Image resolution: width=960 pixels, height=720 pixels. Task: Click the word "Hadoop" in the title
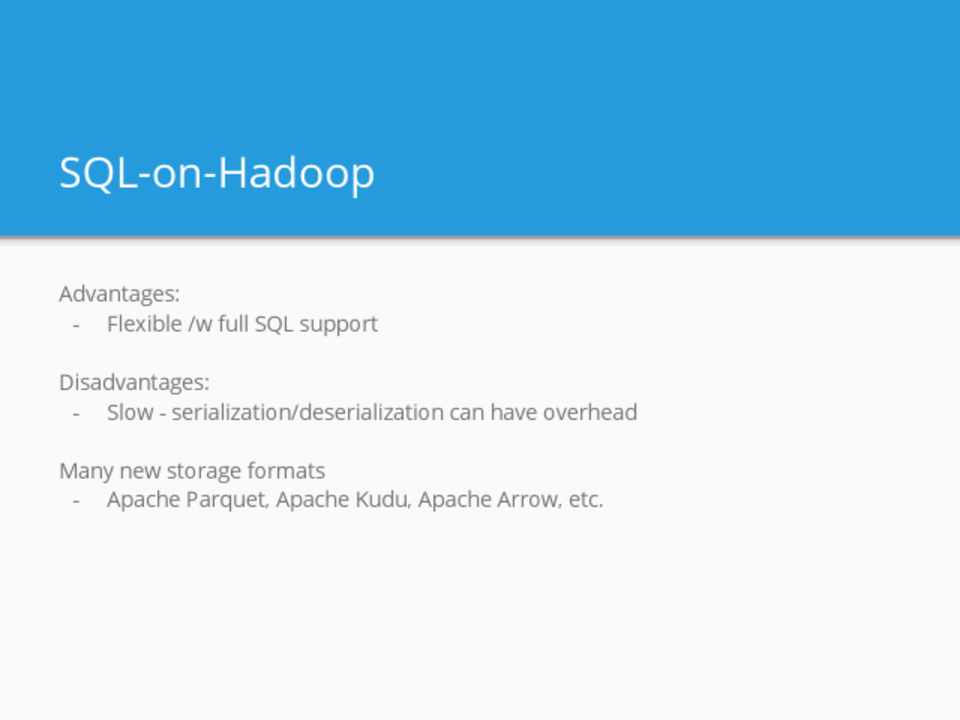(x=296, y=172)
